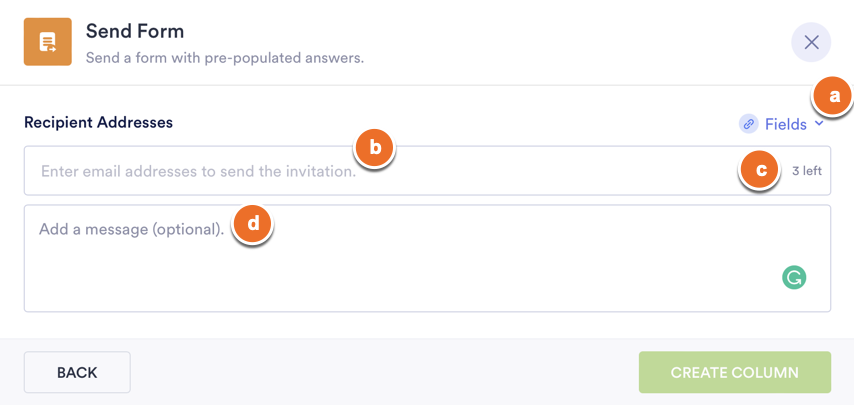
Task: Click the "Send Form" dialog title
Action: 135,31
